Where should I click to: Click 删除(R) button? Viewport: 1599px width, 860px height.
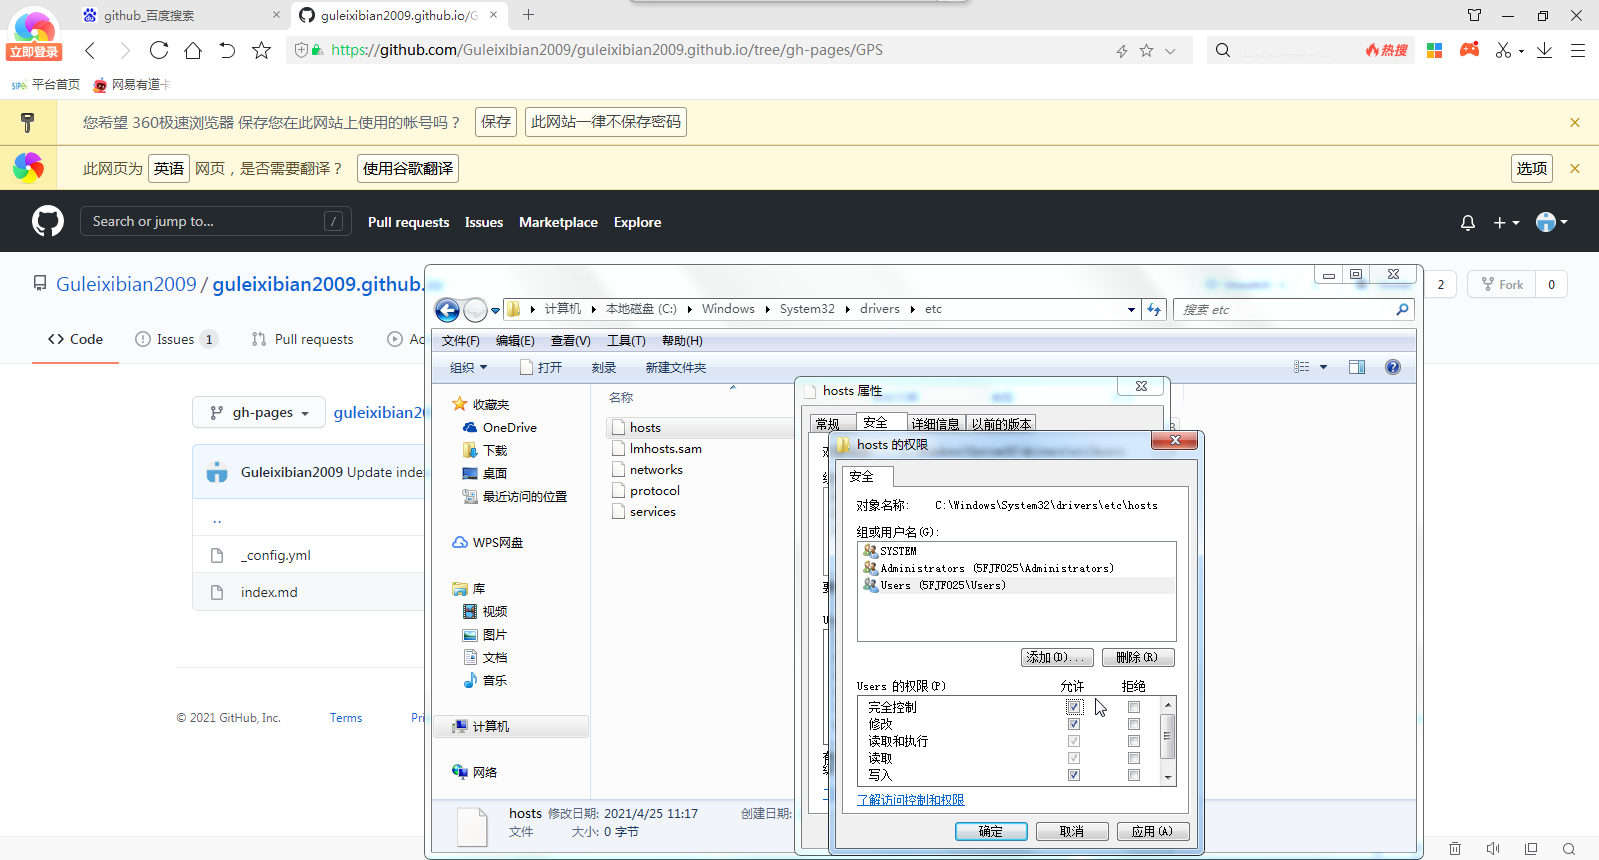click(x=1138, y=657)
